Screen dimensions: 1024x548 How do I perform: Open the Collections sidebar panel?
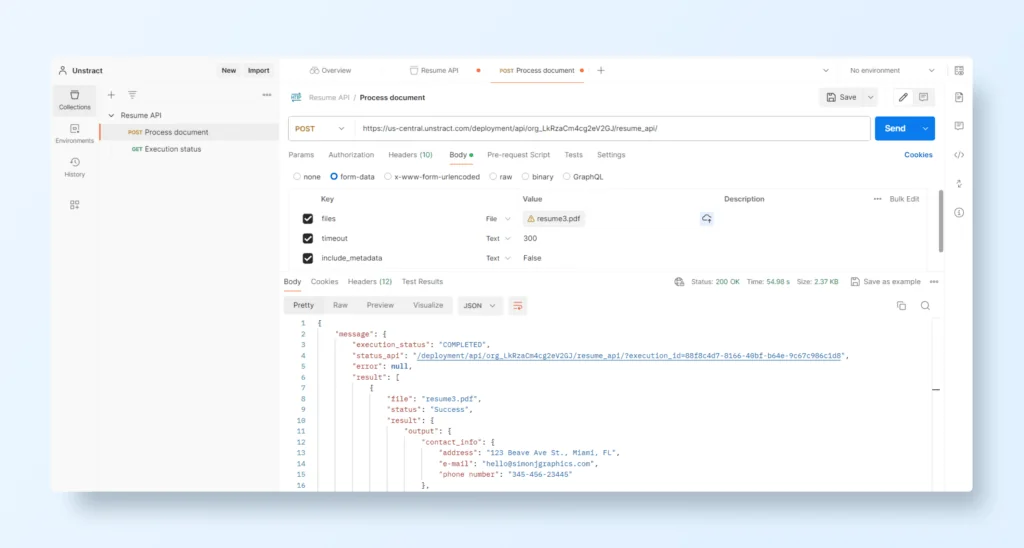pyautogui.click(x=74, y=100)
